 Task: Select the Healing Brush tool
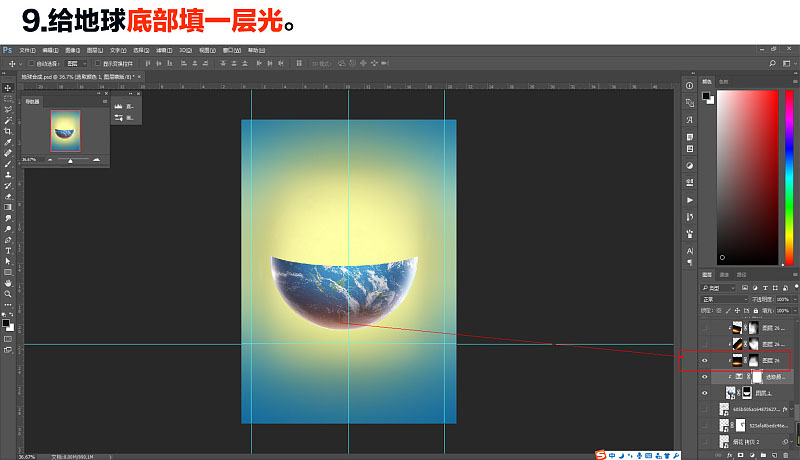pyautogui.click(x=8, y=153)
